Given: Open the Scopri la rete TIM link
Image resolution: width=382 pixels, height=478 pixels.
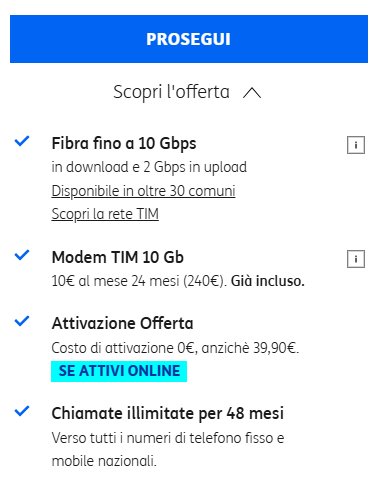Looking at the screenshot, I should [x=105, y=214].
